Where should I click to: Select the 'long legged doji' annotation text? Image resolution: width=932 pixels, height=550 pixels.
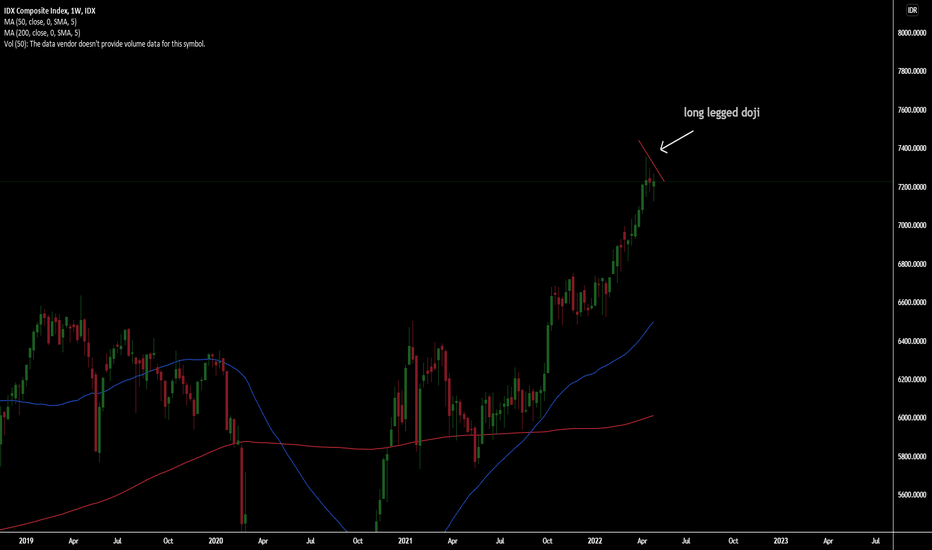(722, 112)
